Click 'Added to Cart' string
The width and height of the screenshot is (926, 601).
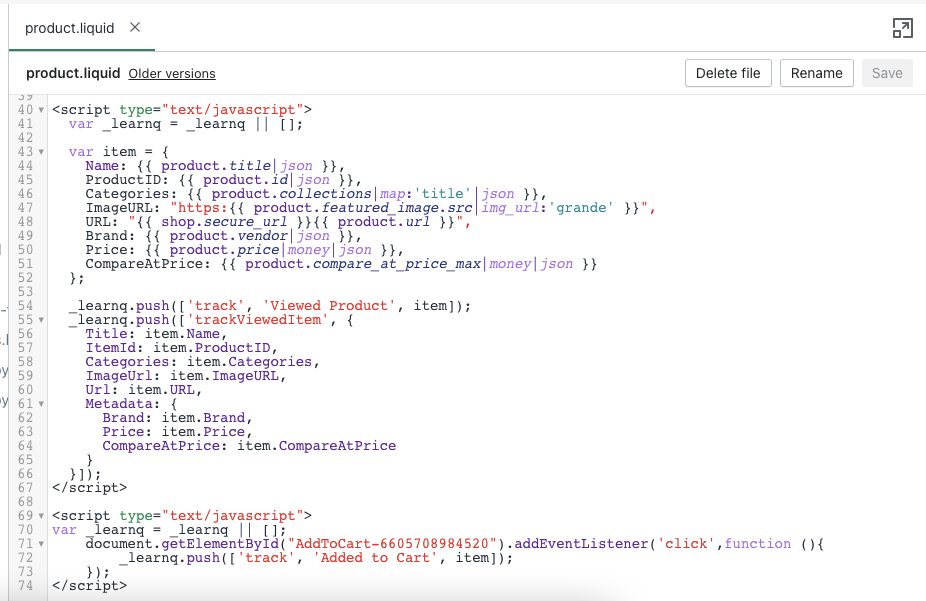375,558
